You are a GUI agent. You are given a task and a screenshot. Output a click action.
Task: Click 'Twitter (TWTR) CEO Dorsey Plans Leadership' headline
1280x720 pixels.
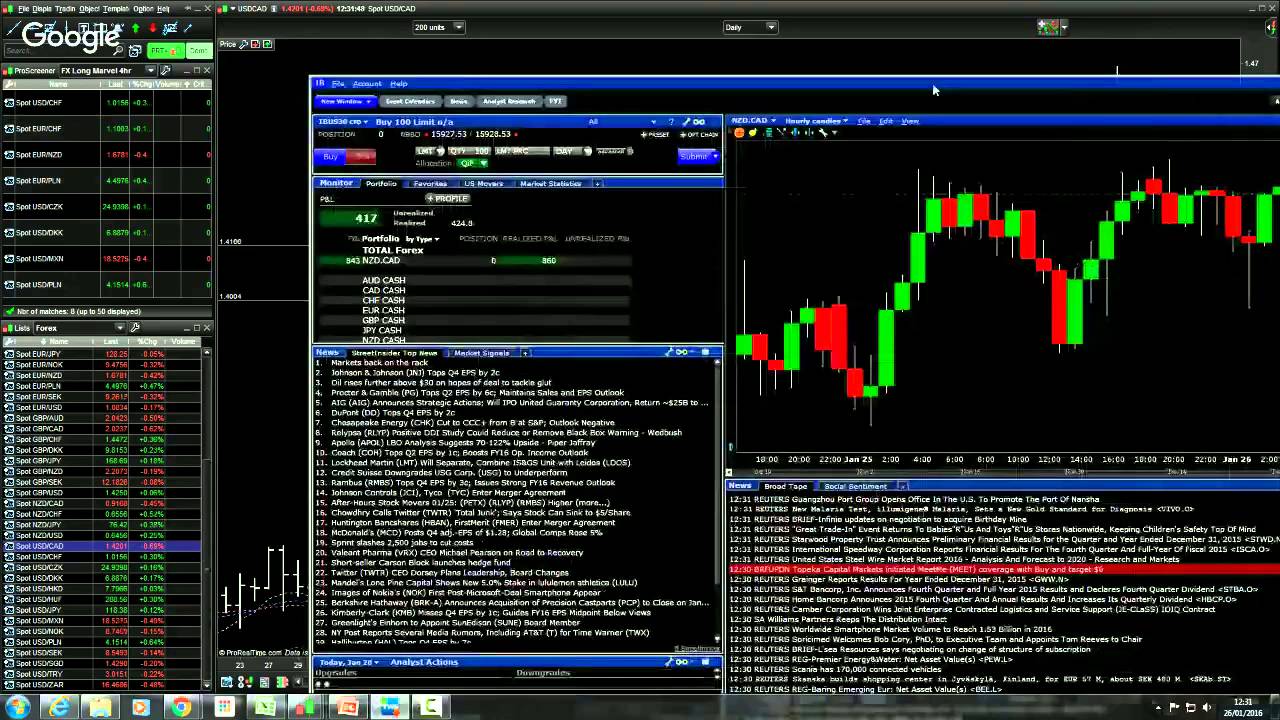point(450,573)
